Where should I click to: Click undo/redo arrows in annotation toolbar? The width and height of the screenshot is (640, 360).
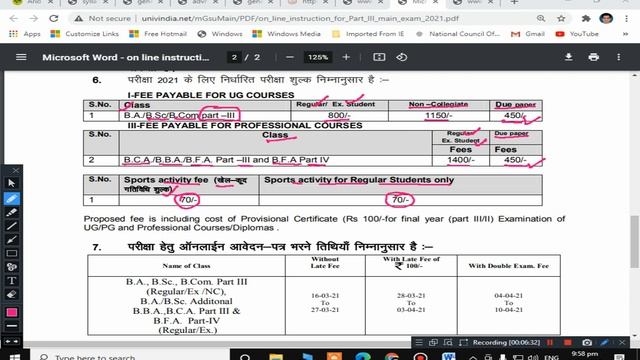pyautogui.click(x=11, y=341)
